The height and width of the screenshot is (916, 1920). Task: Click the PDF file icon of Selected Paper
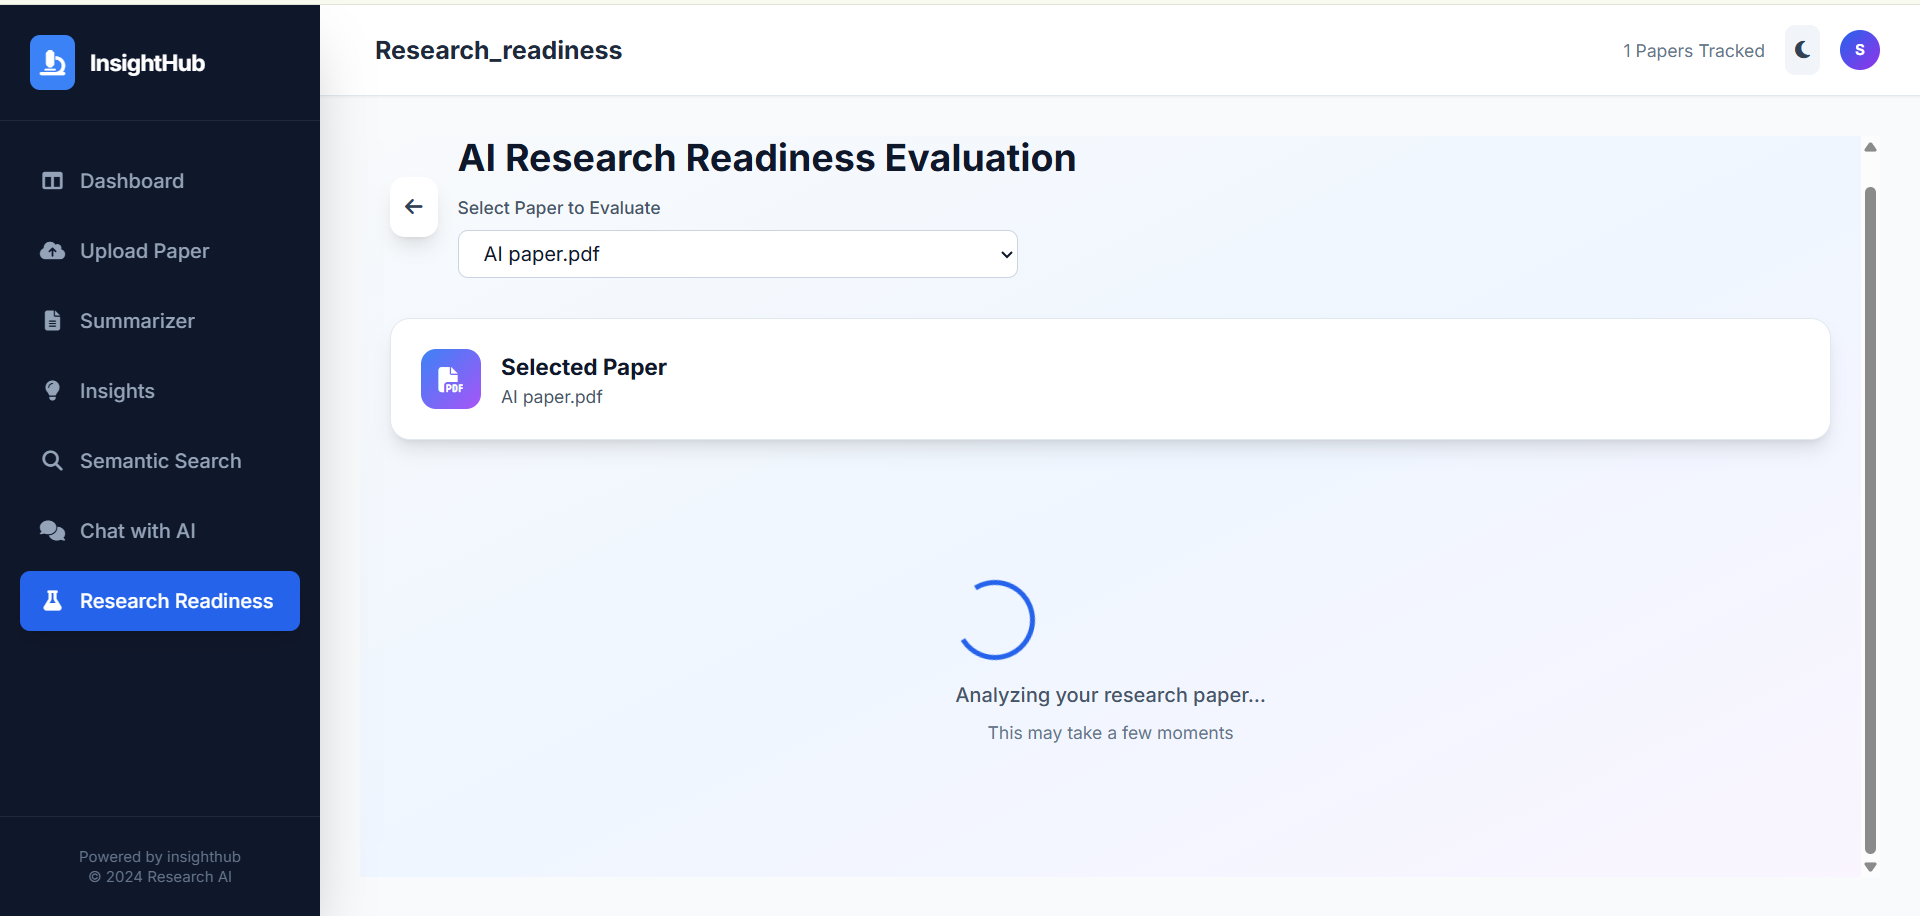(451, 379)
